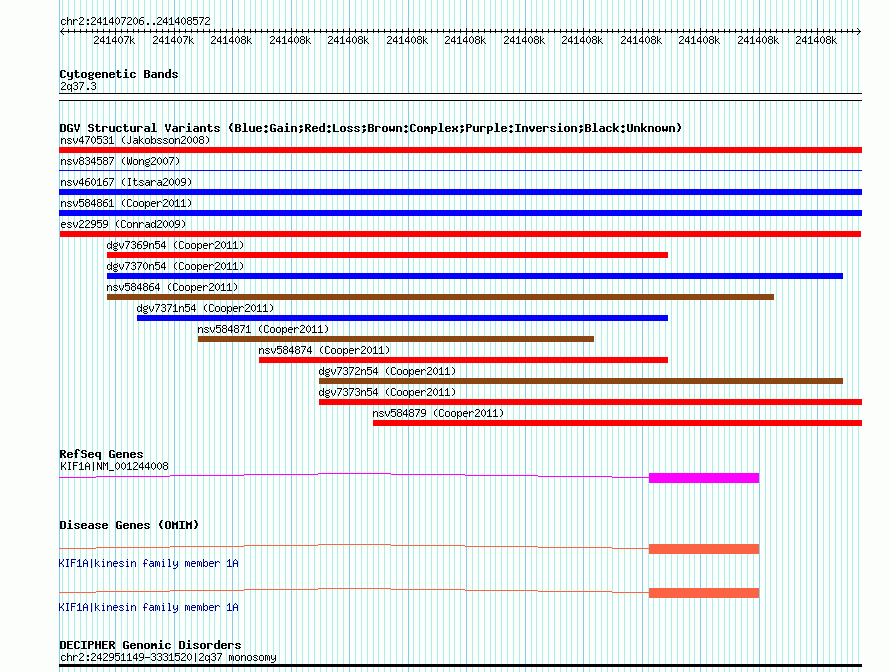Viewport: 890px width, 672px height.
Task: Click the dgv7373n54 red loss bar
Action: (x=590, y=402)
